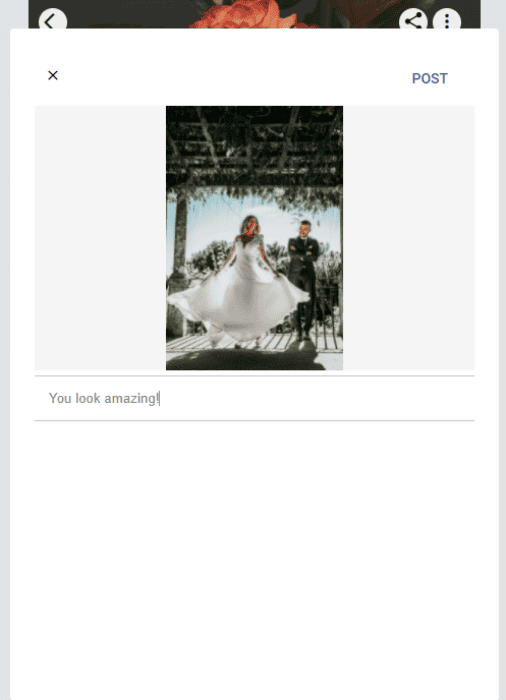Place cursor on the word 'You'
Image resolution: width=506 pixels, height=700 pixels.
tap(60, 398)
